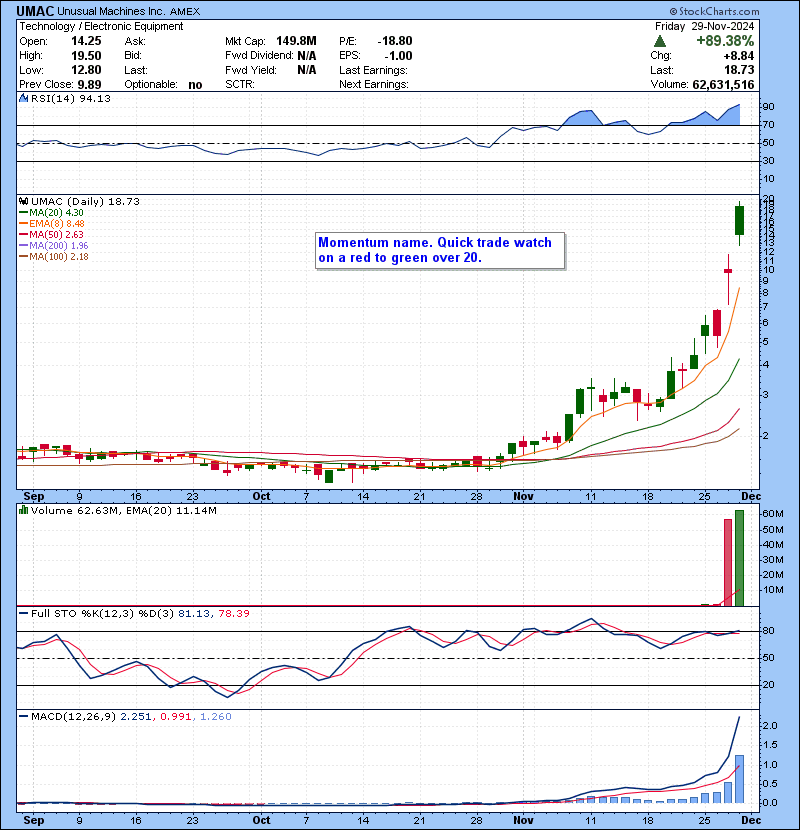Click the tallest MACD histogram bar
The width and height of the screenshot is (800, 830).
pos(740,779)
